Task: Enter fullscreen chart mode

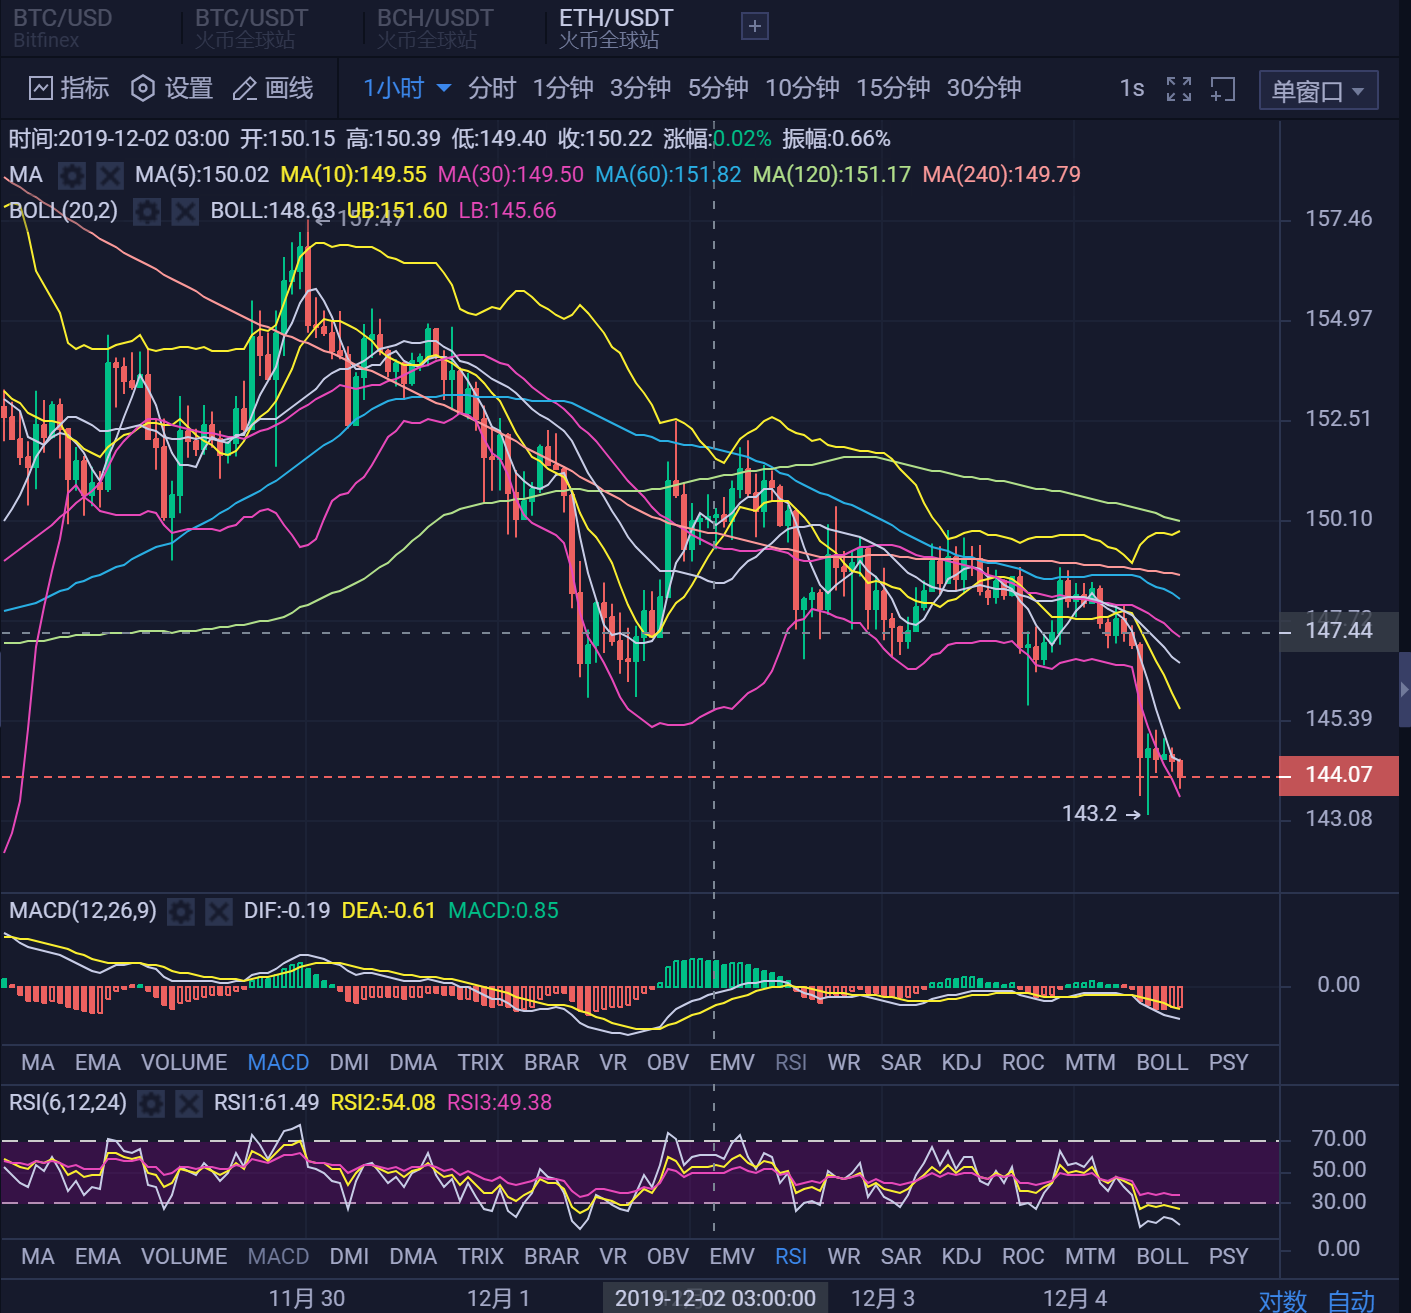Action: pos(1179,89)
